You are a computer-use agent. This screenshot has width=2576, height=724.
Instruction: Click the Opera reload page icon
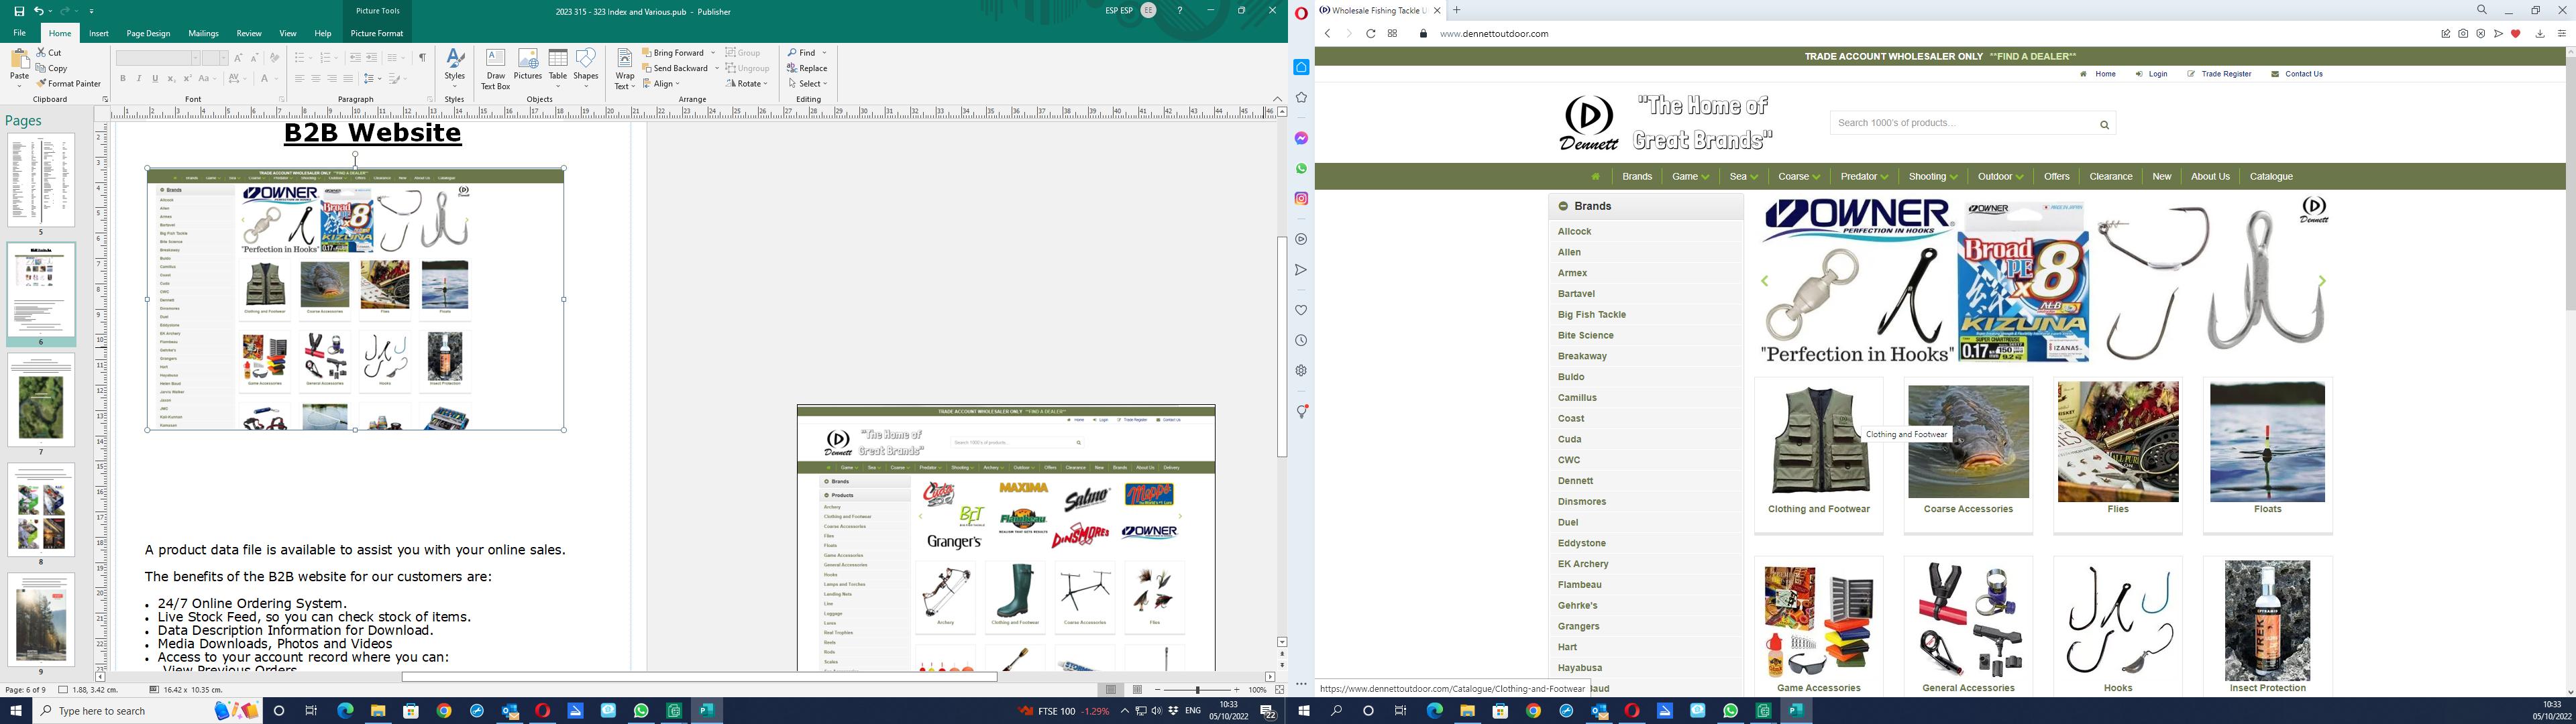[1370, 34]
